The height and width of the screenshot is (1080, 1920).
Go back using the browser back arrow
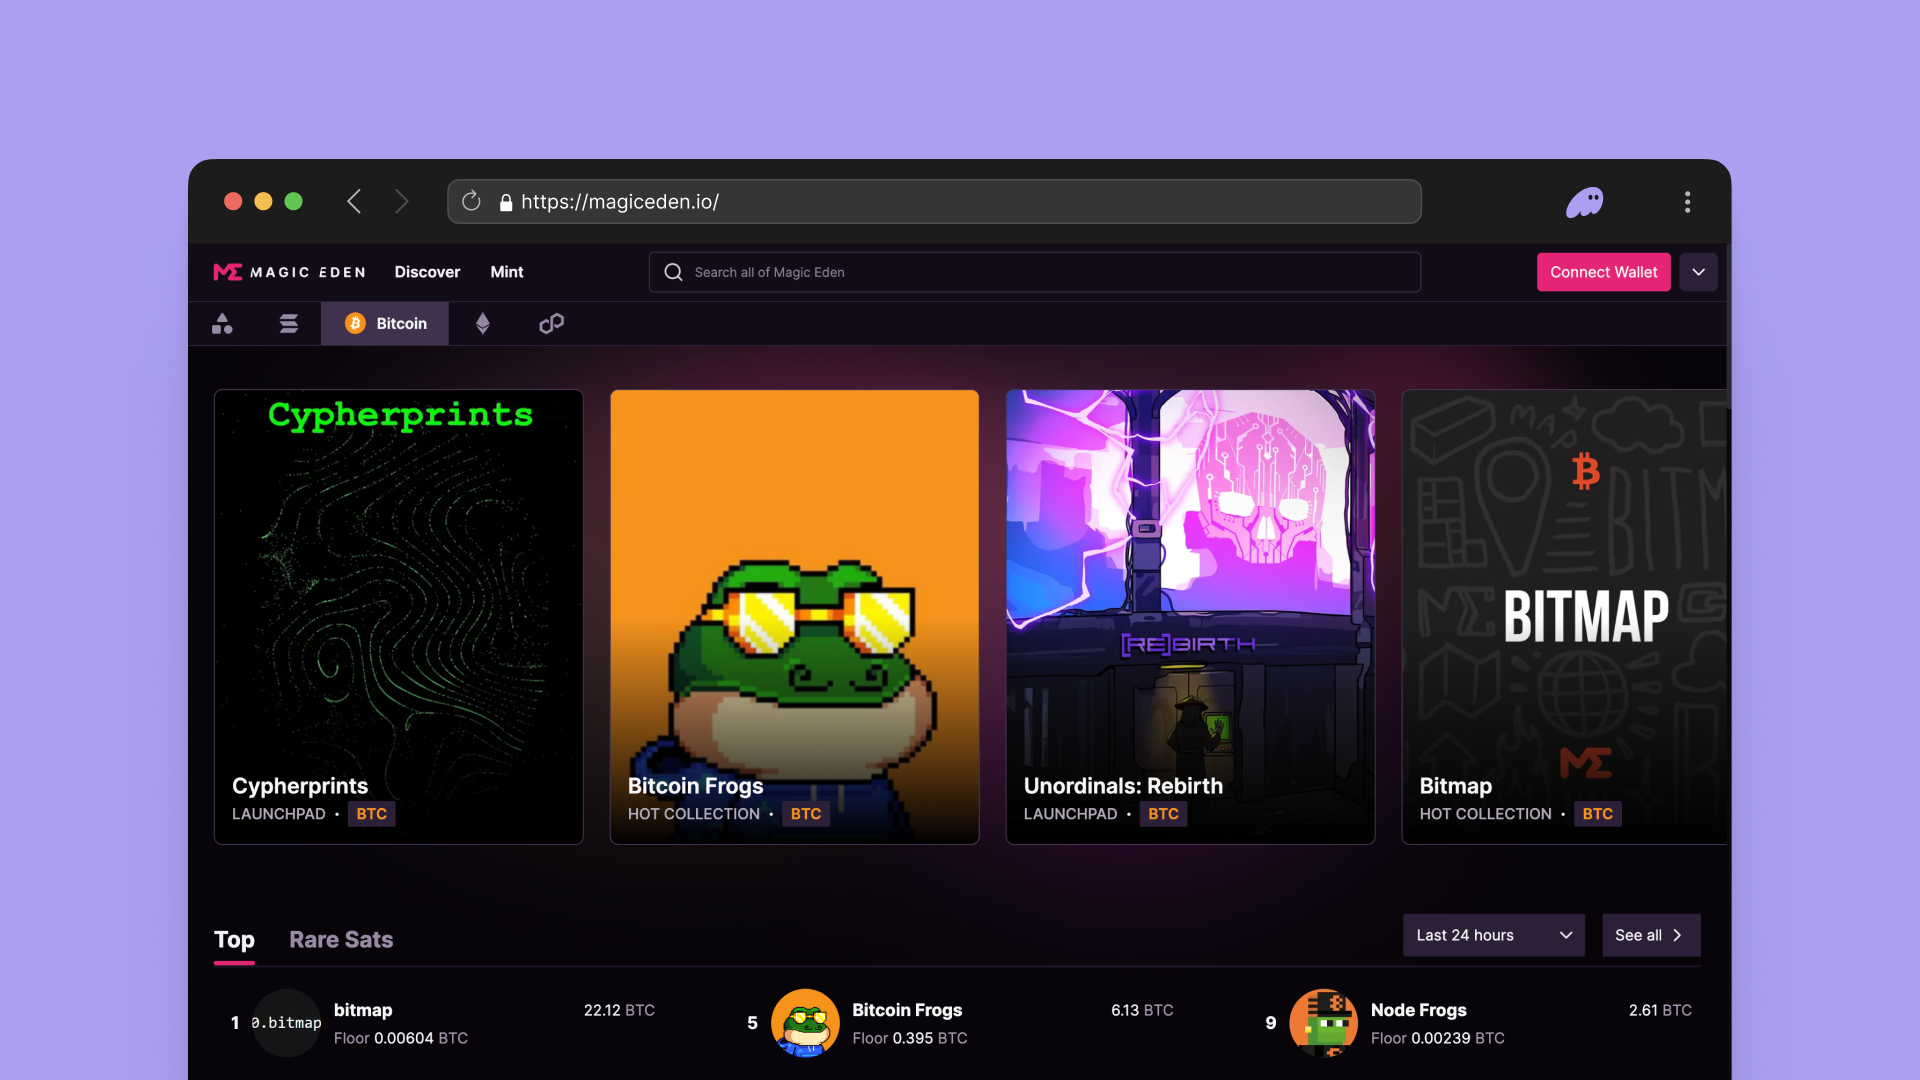tap(354, 202)
